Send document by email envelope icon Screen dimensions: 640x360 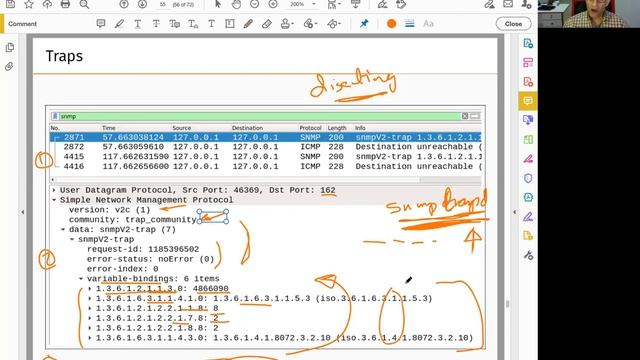tap(508, 4)
